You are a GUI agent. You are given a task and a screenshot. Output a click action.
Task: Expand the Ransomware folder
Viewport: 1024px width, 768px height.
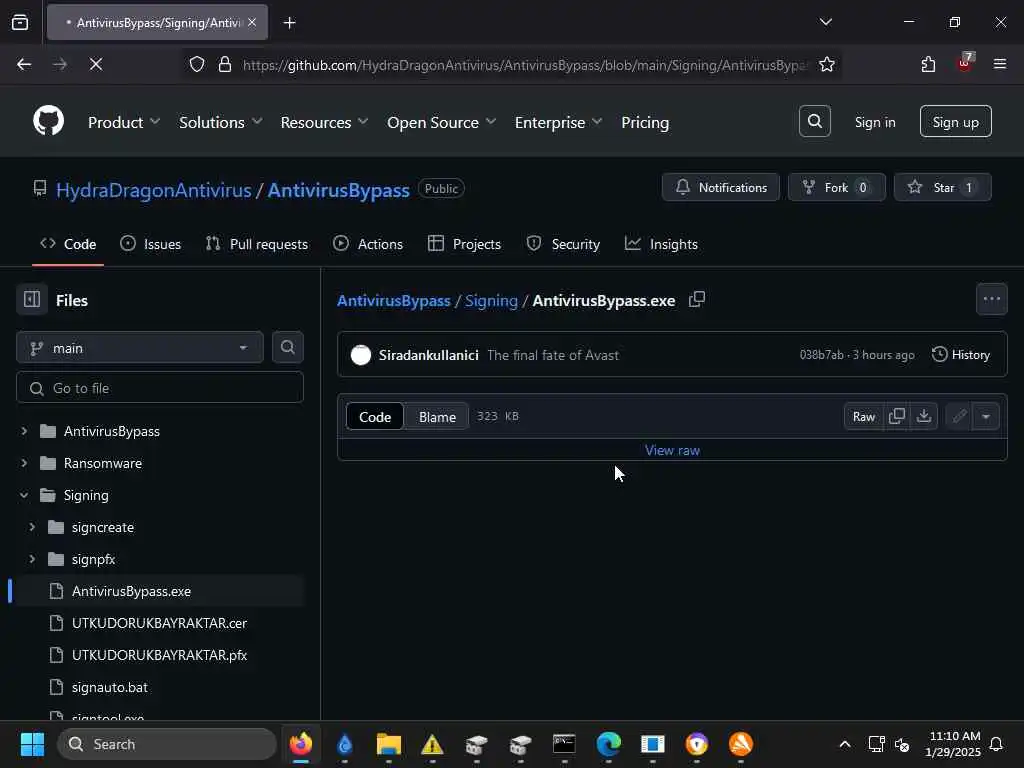tap(24, 463)
